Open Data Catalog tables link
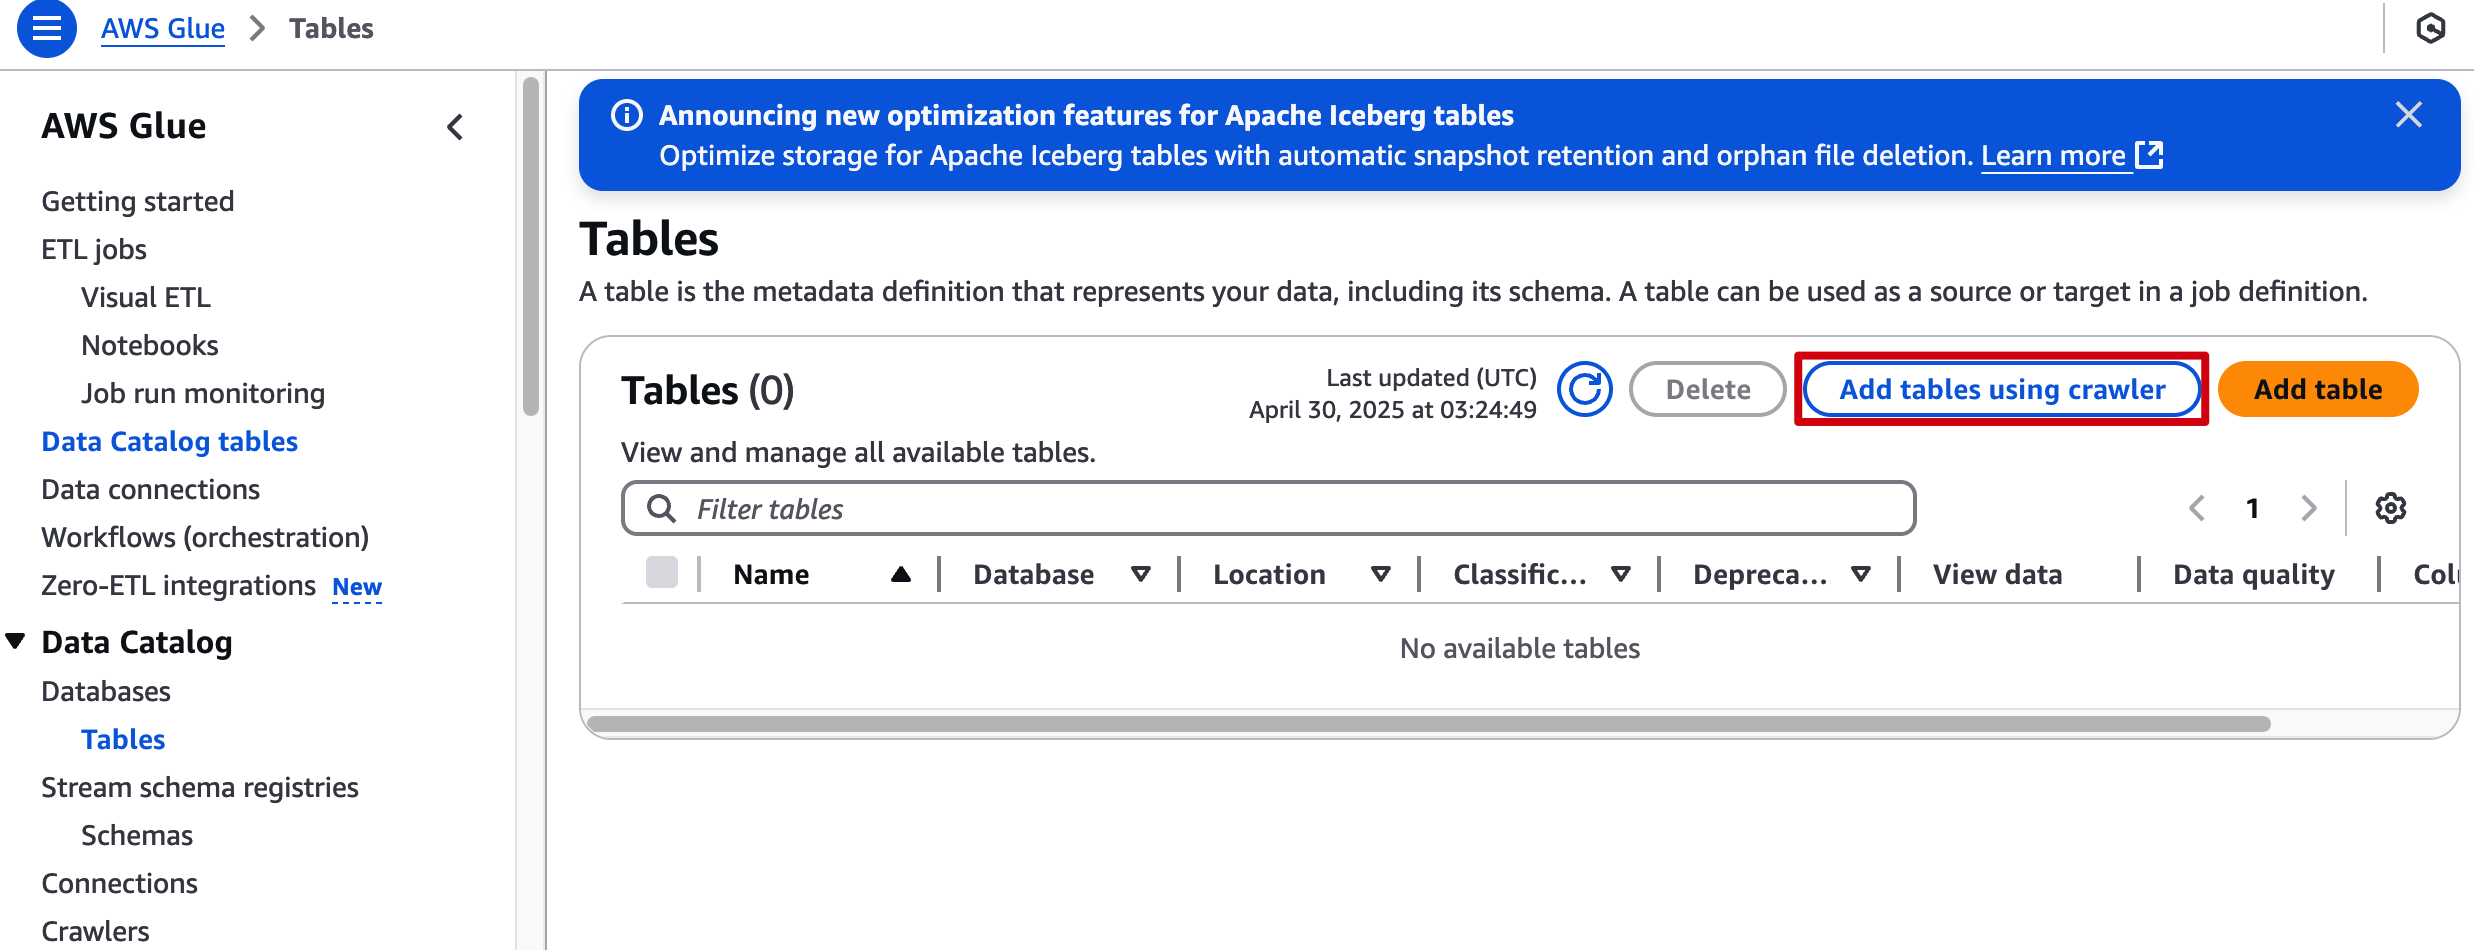2474x950 pixels. pos(170,441)
